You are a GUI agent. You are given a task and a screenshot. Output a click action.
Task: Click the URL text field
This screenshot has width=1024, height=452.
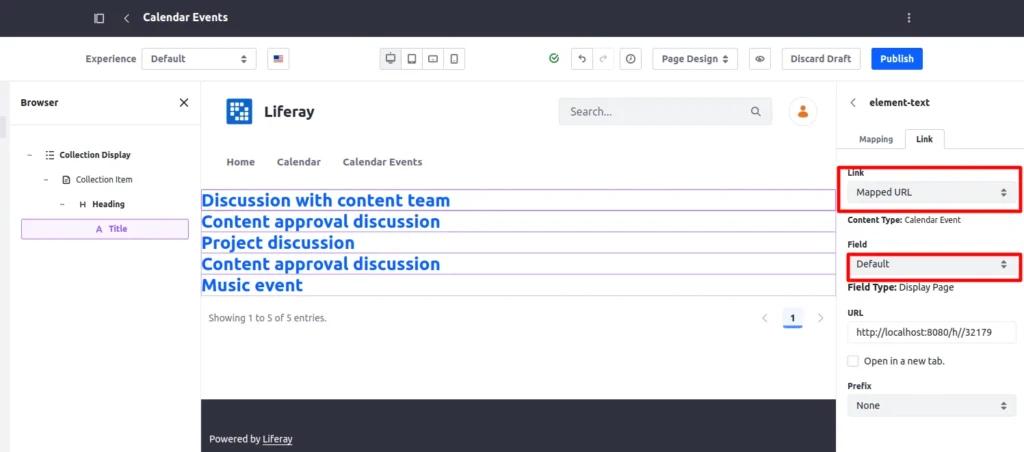[x=931, y=332]
